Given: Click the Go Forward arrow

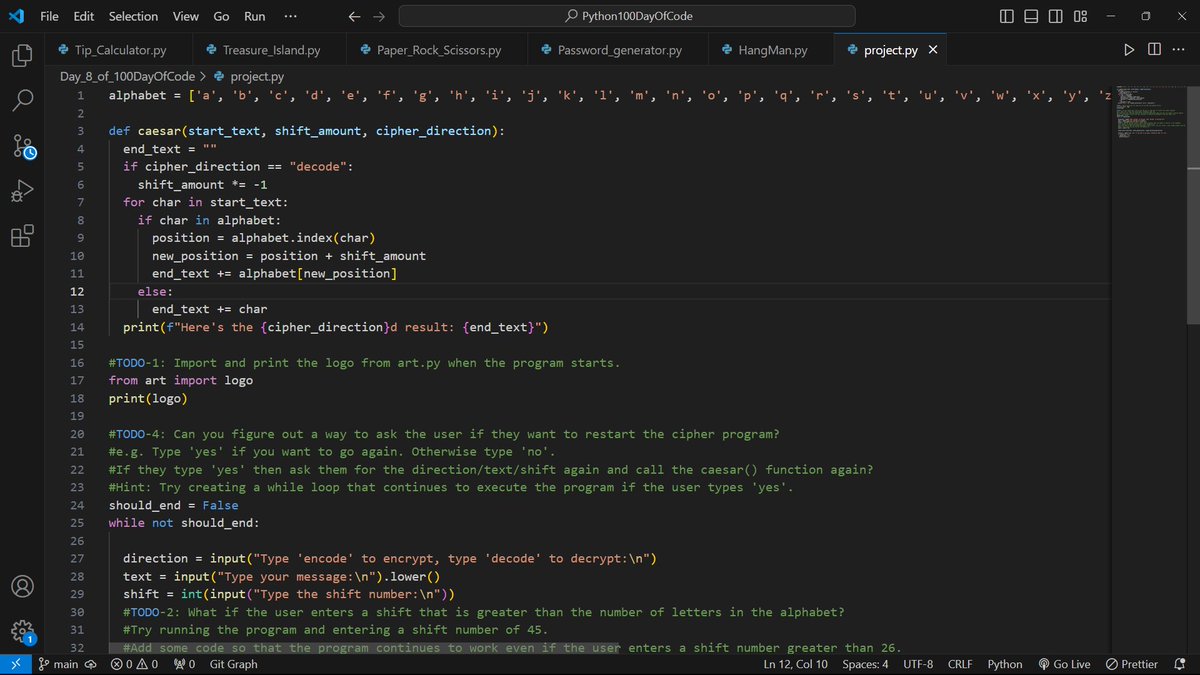Looking at the screenshot, I should [x=378, y=16].
